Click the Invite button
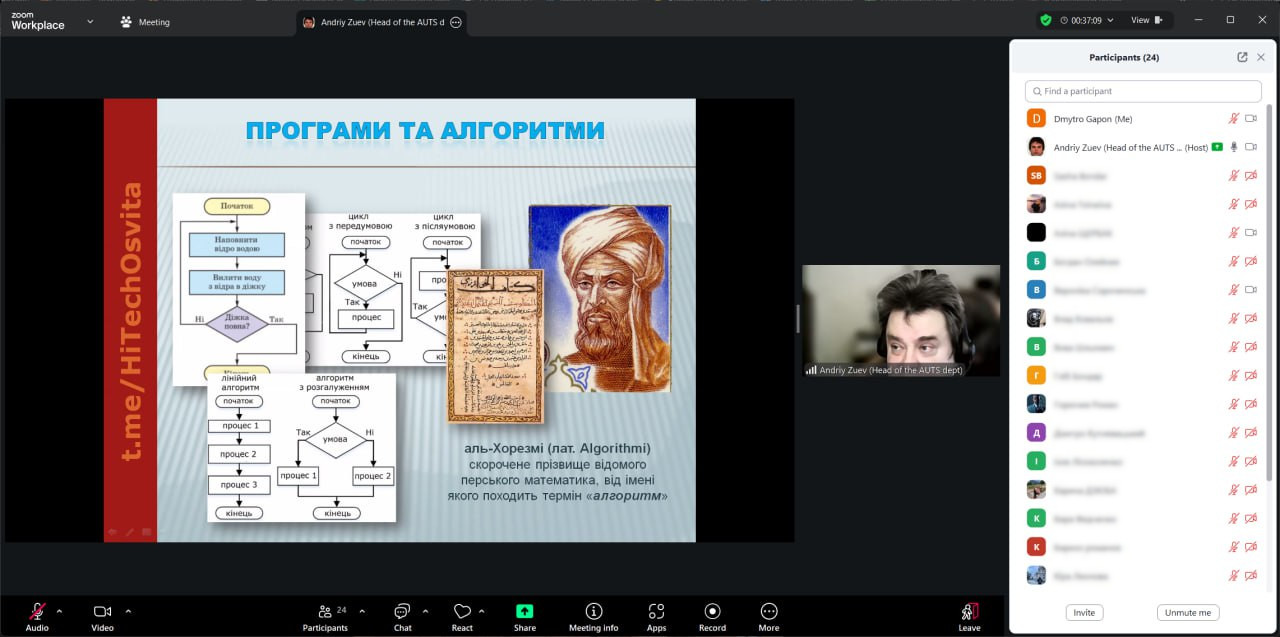This screenshot has height=637, width=1280. coord(1084,612)
